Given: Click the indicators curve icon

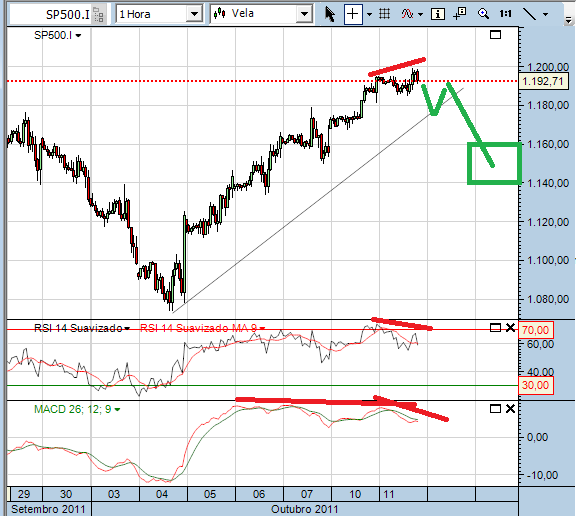Looking at the screenshot, I should click(x=407, y=14).
